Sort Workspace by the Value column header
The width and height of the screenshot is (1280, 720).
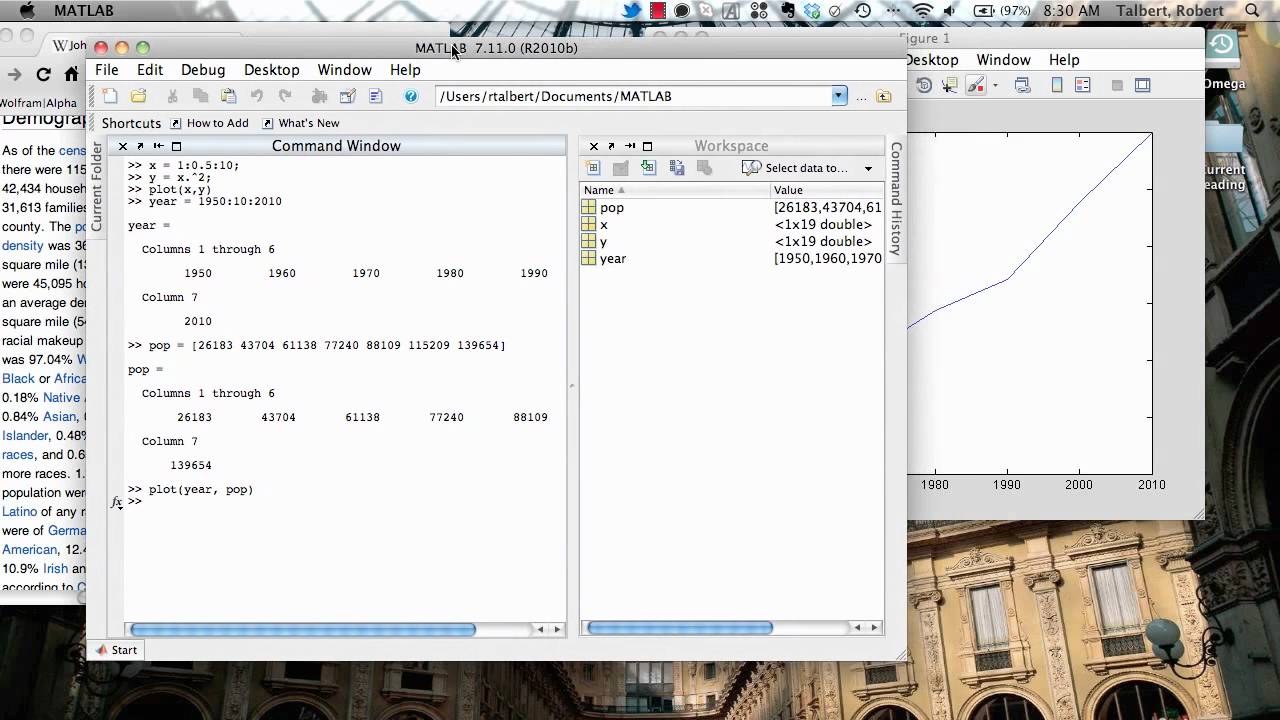click(827, 190)
